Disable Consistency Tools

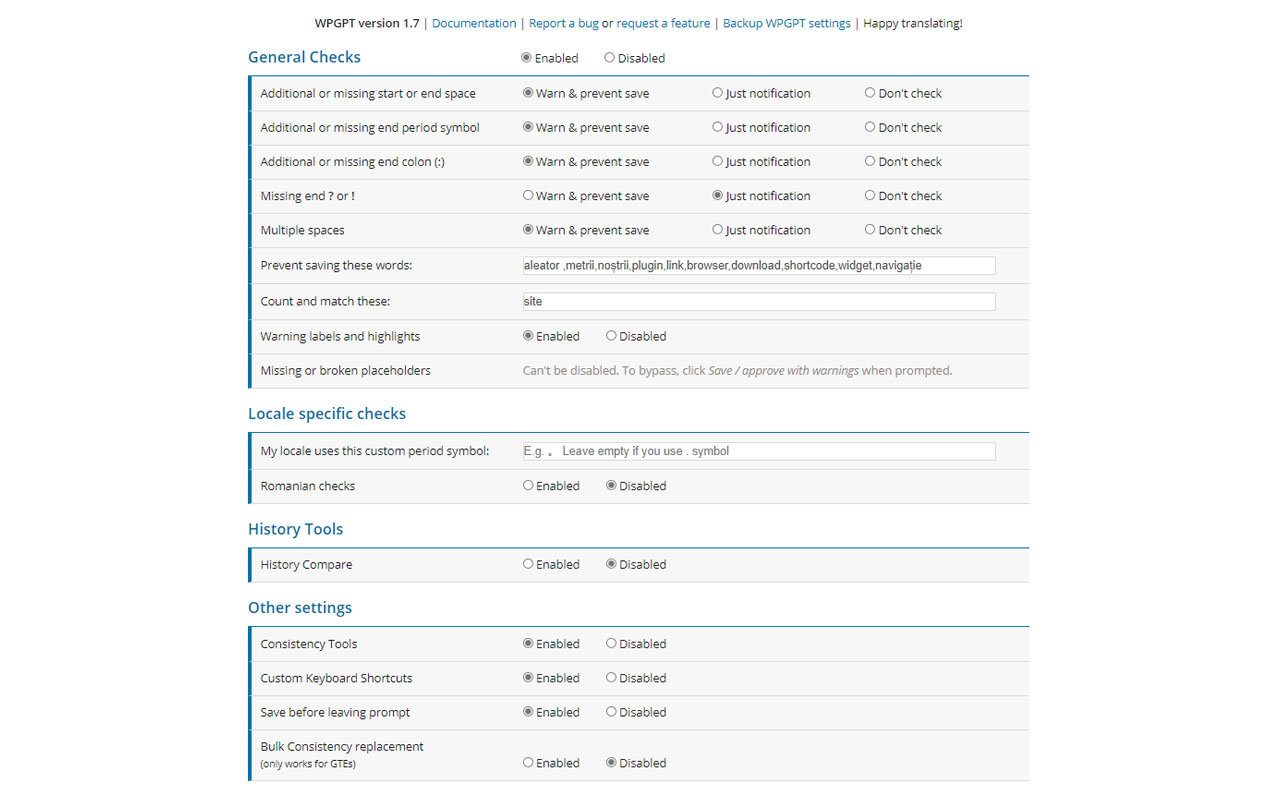609,643
